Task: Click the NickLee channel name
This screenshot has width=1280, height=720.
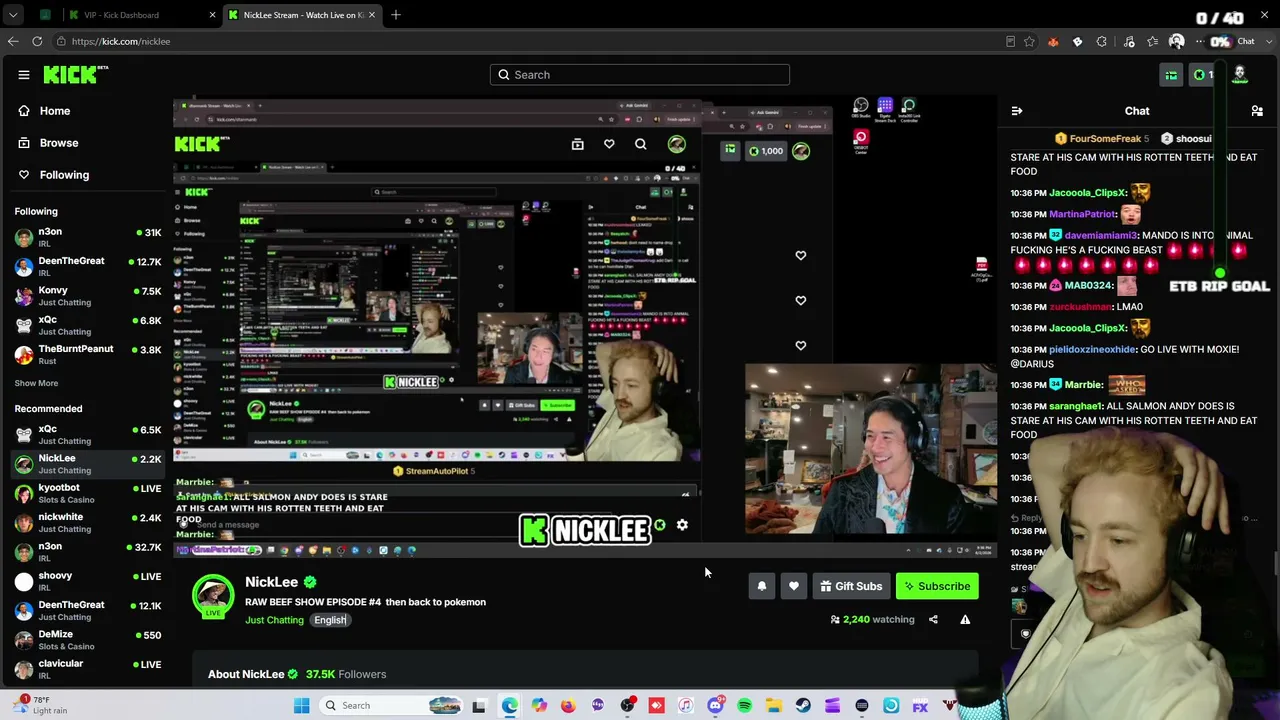Action: (x=272, y=582)
